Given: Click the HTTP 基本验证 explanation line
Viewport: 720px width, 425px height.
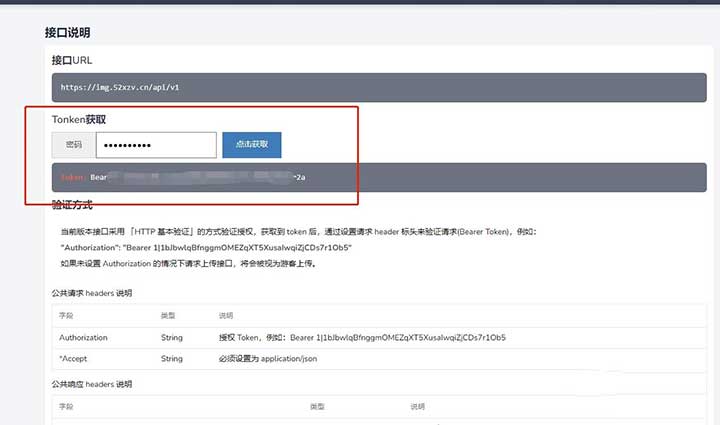Looking at the screenshot, I should (298, 231).
